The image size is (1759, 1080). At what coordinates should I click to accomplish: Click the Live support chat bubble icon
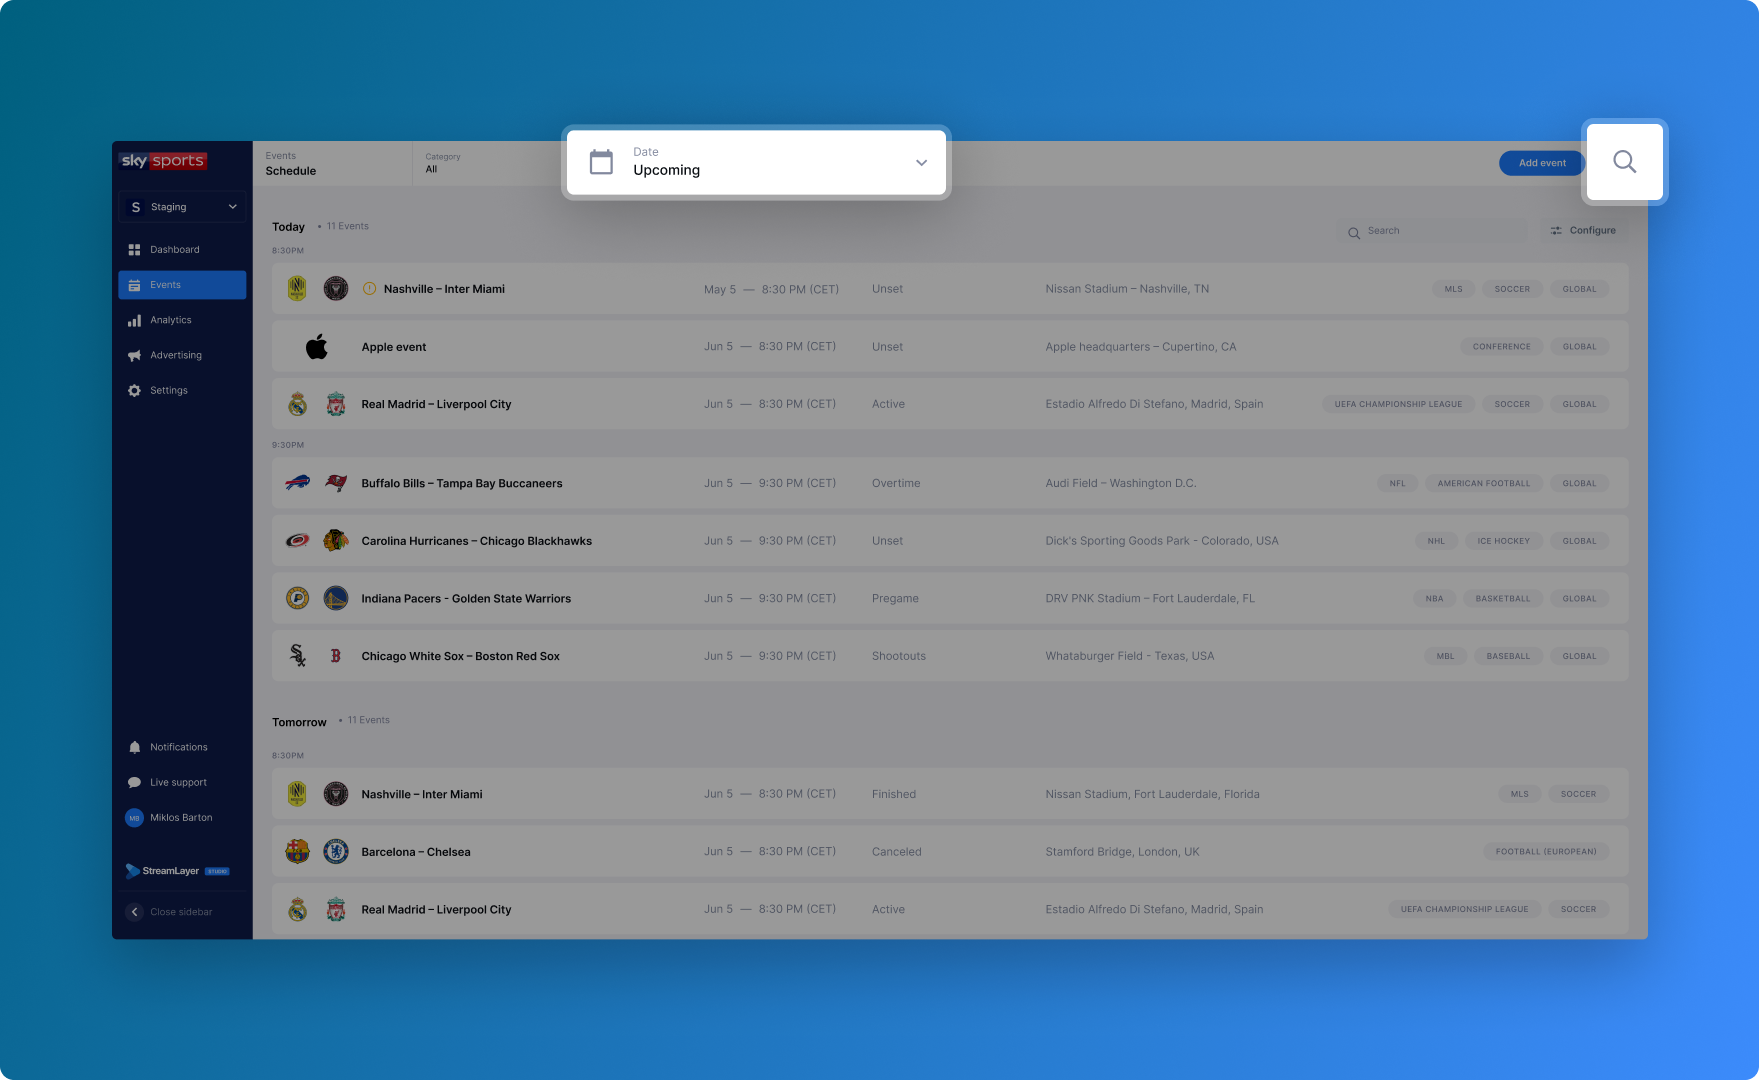coord(134,782)
